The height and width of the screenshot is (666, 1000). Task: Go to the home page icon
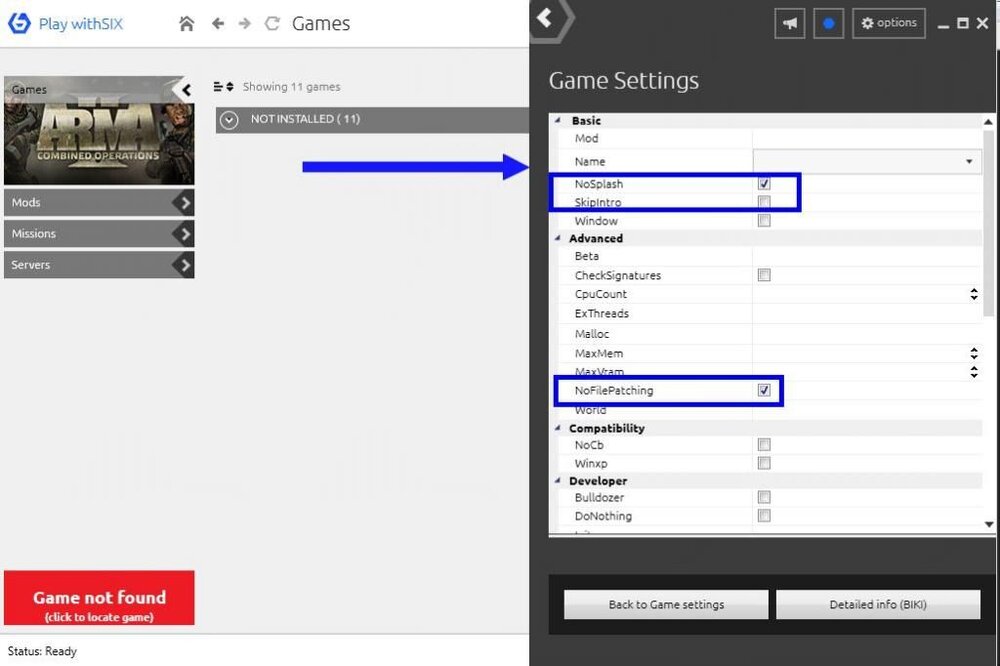tap(186, 24)
